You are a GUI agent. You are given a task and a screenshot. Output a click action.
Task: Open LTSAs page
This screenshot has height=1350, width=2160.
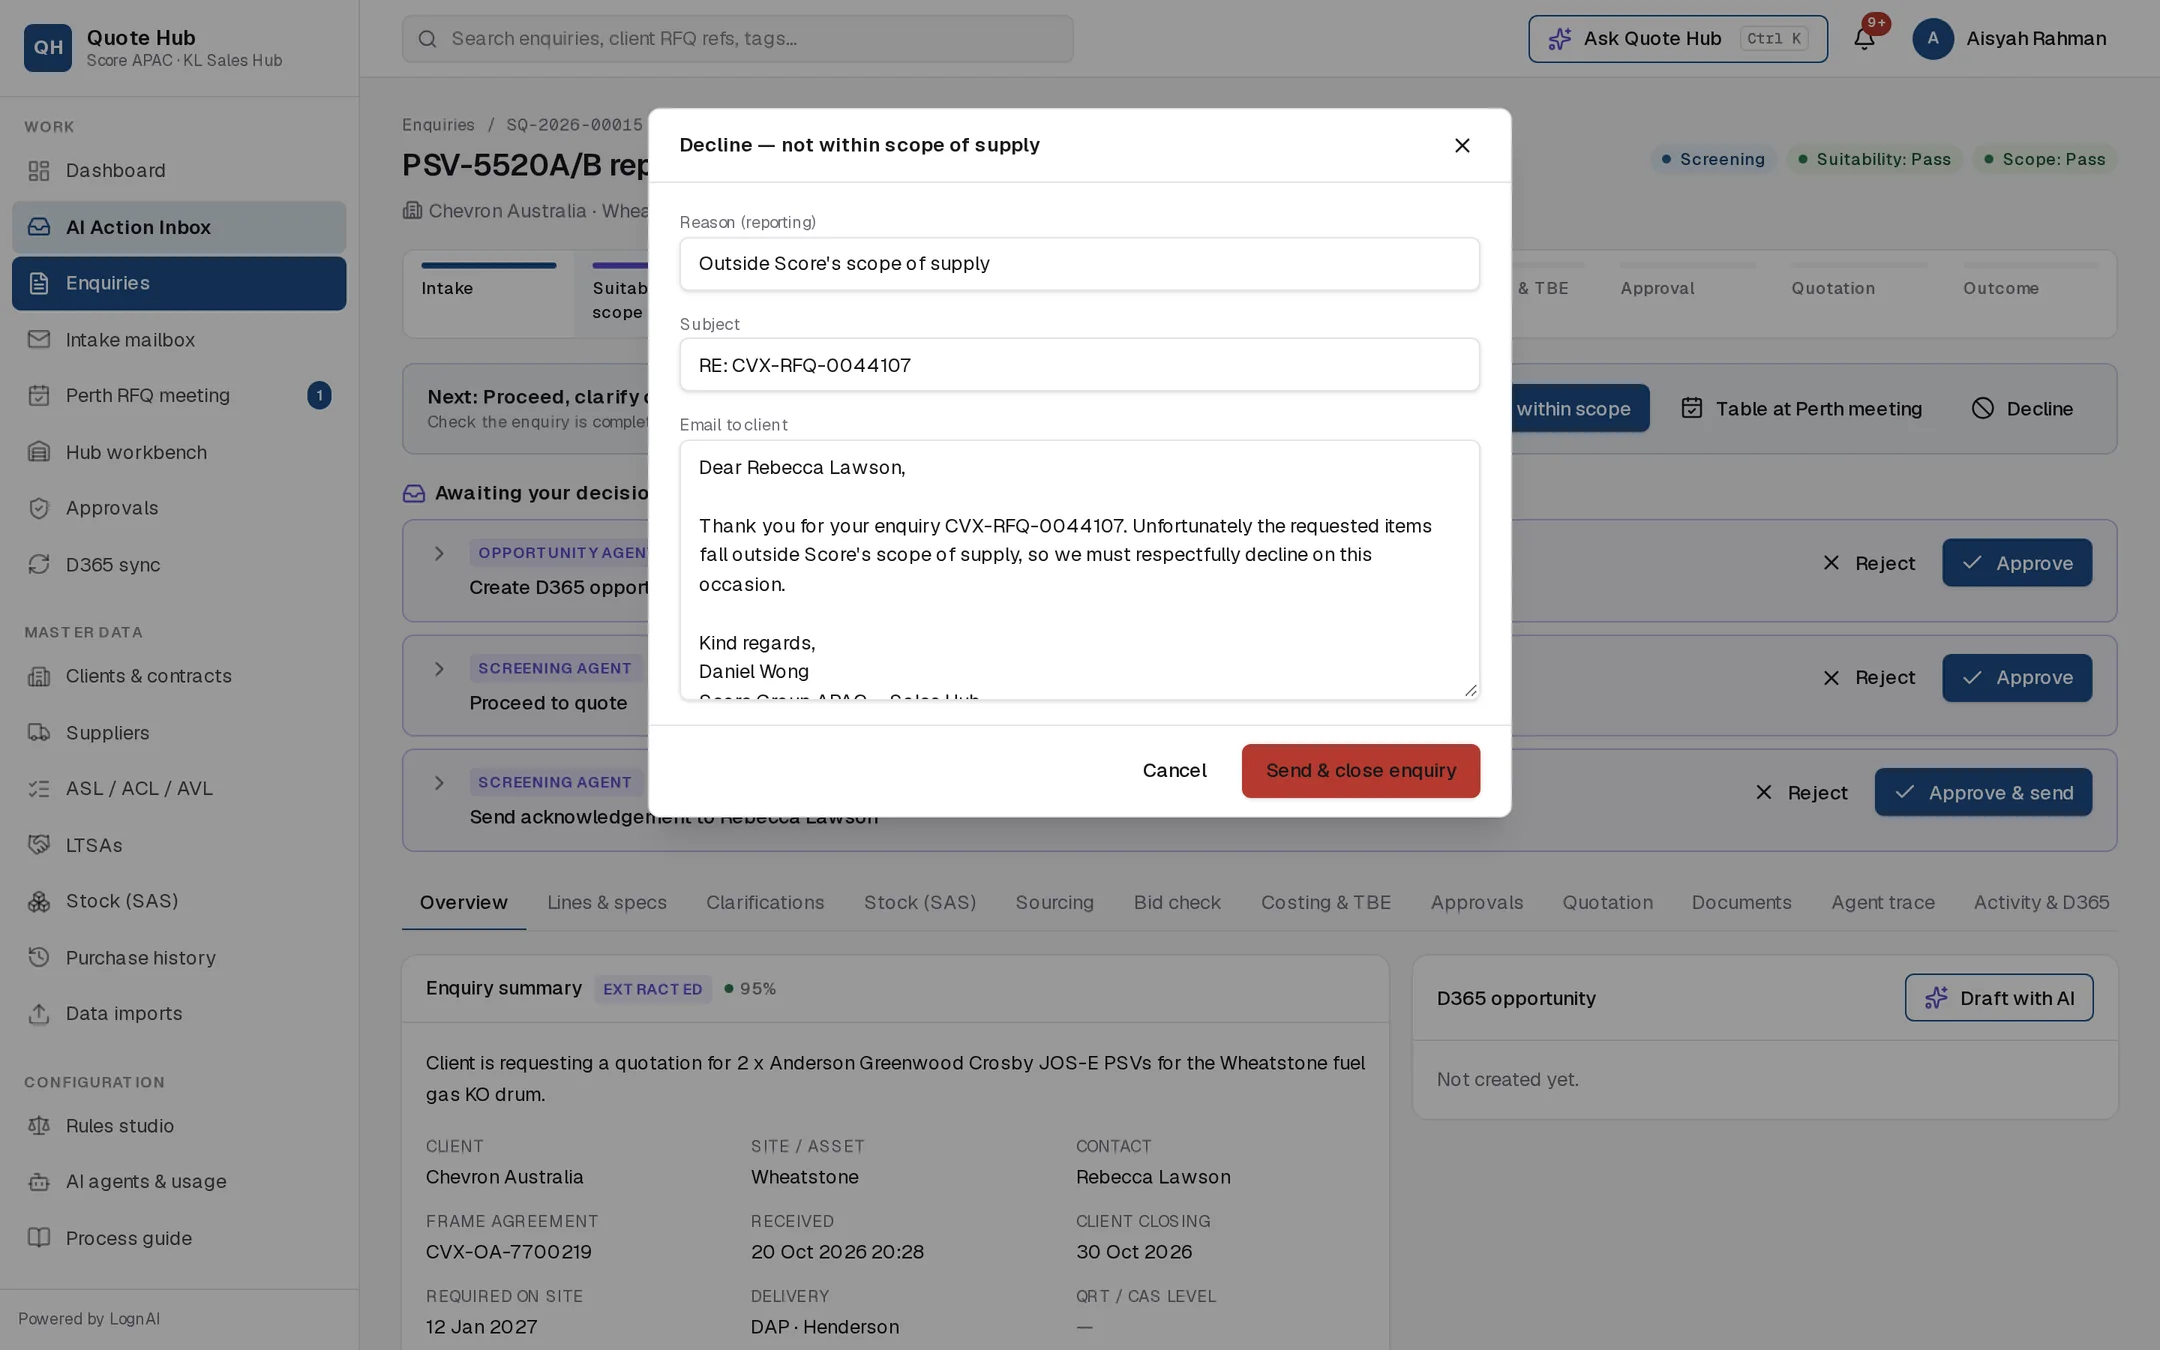point(179,845)
